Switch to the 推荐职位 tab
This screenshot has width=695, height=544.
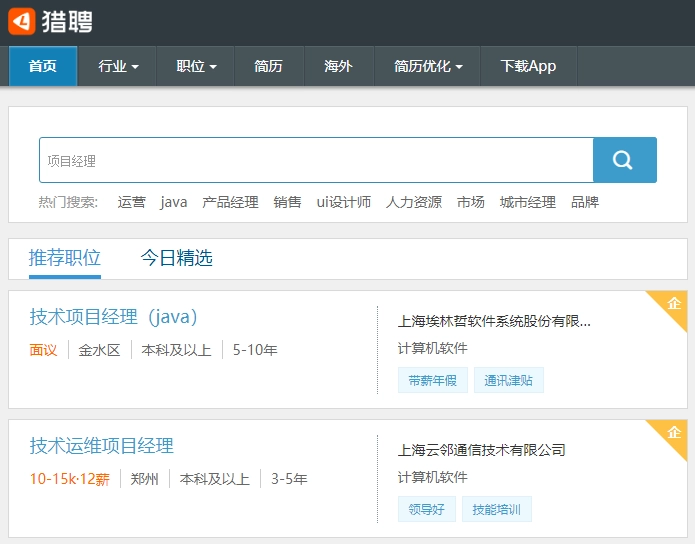point(65,258)
